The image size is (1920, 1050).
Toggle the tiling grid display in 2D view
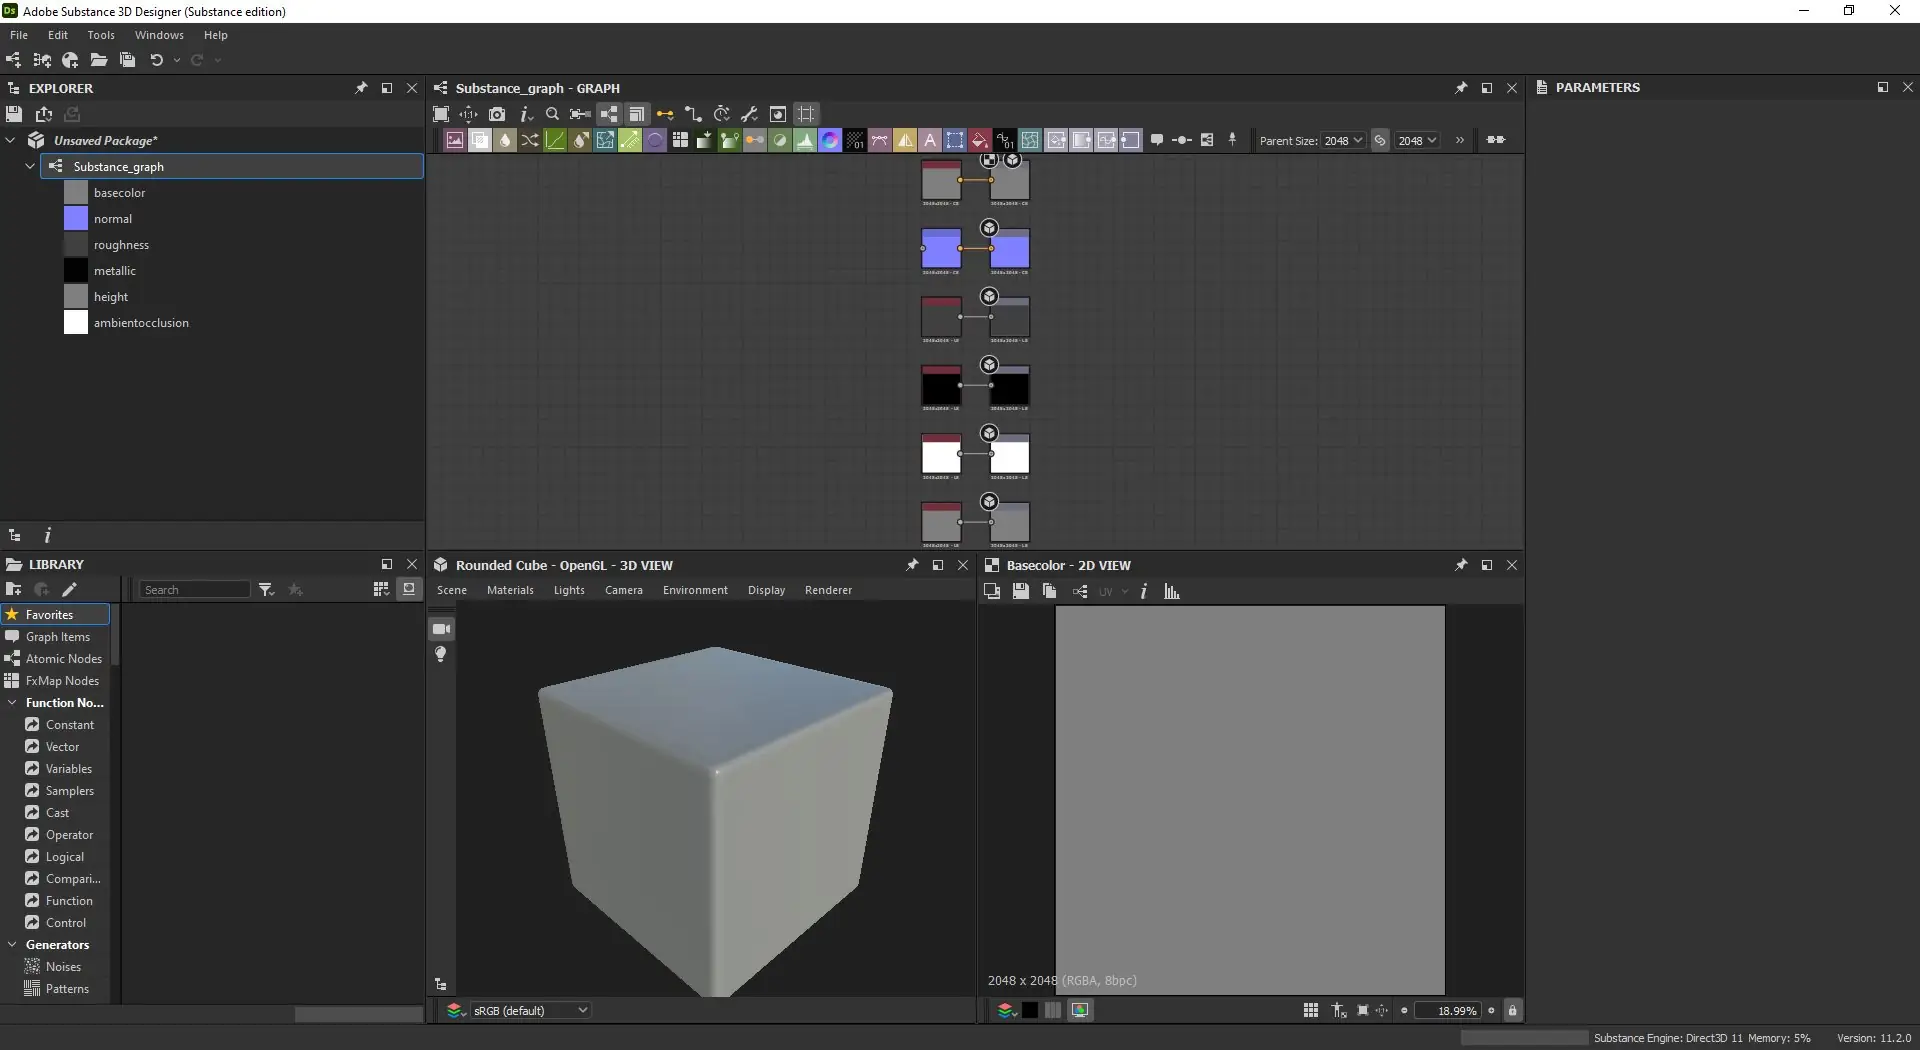pyautogui.click(x=1311, y=1011)
